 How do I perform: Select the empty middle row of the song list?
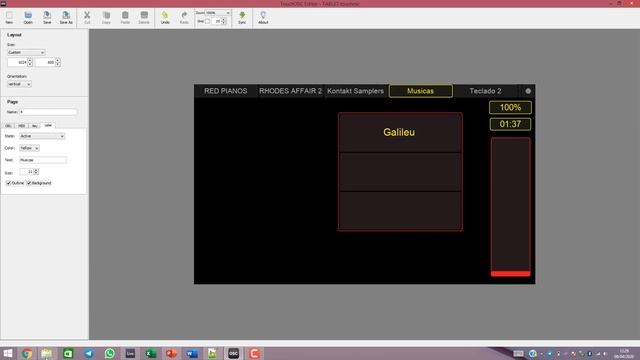pos(400,172)
